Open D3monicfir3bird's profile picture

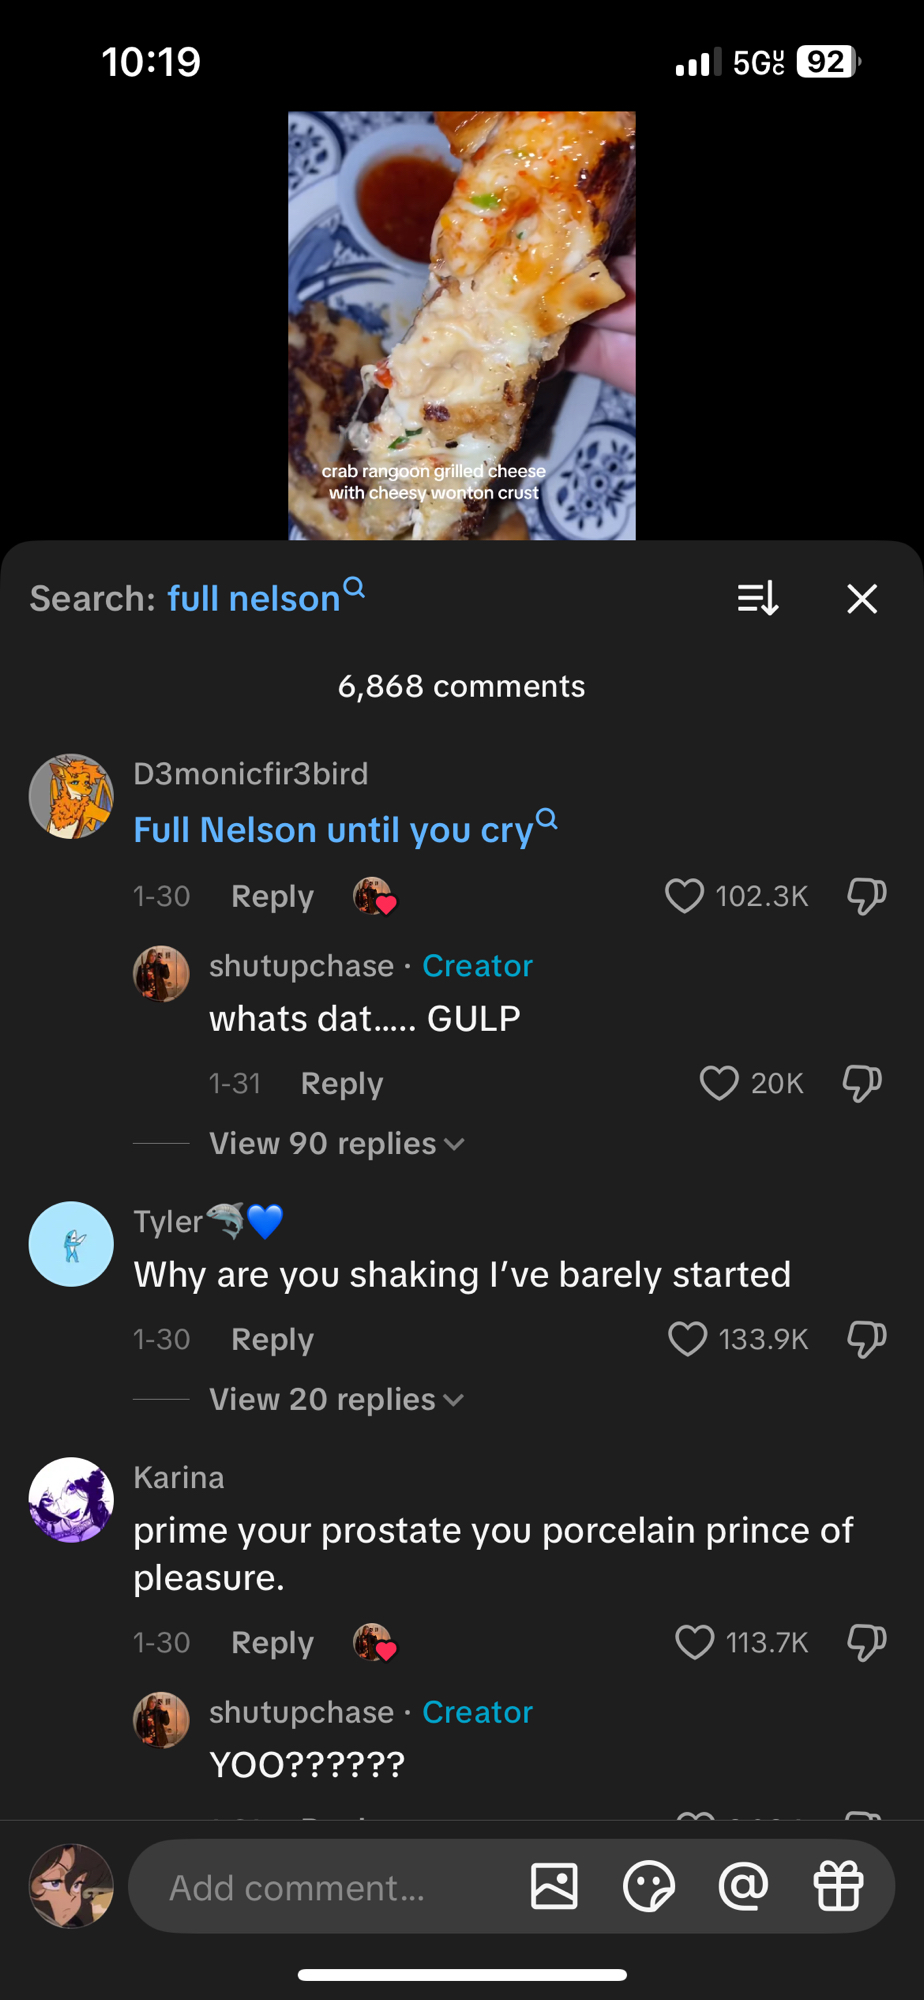click(71, 796)
